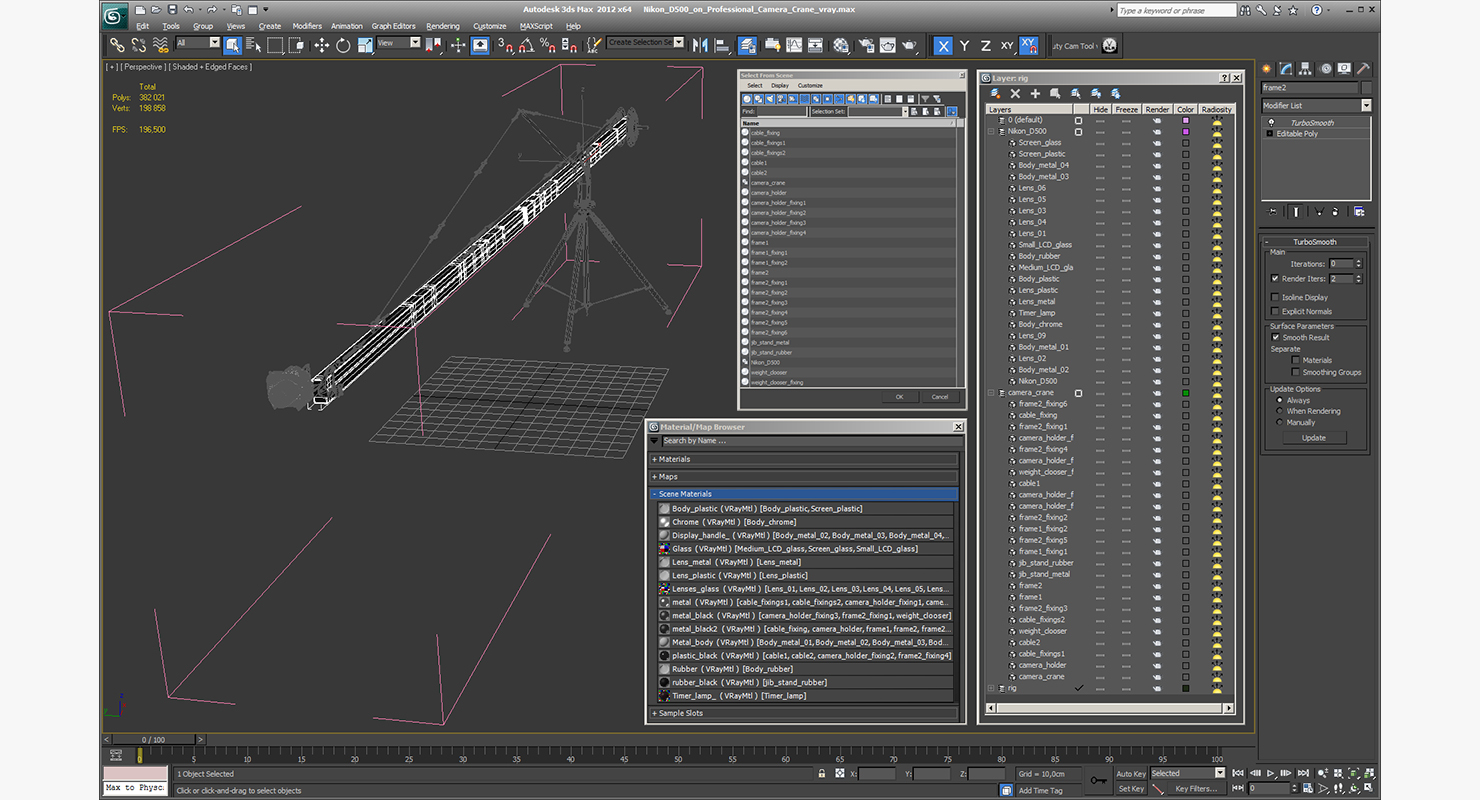Open the Material Editor icon
Screen dimensions: 1480x800
coord(841,45)
